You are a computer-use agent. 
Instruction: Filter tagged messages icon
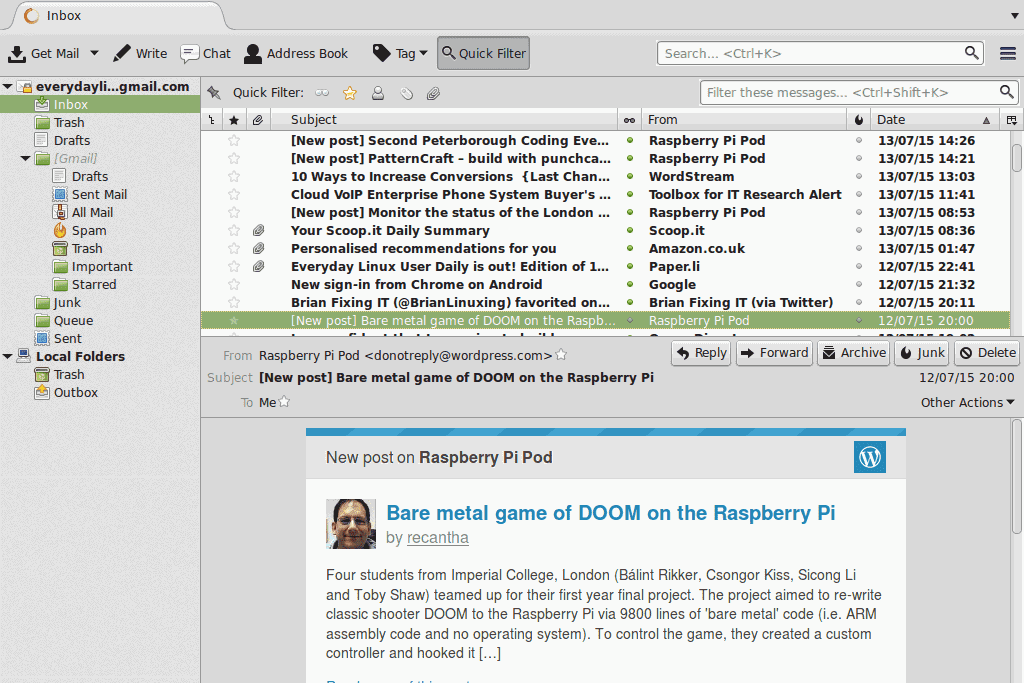point(406,93)
